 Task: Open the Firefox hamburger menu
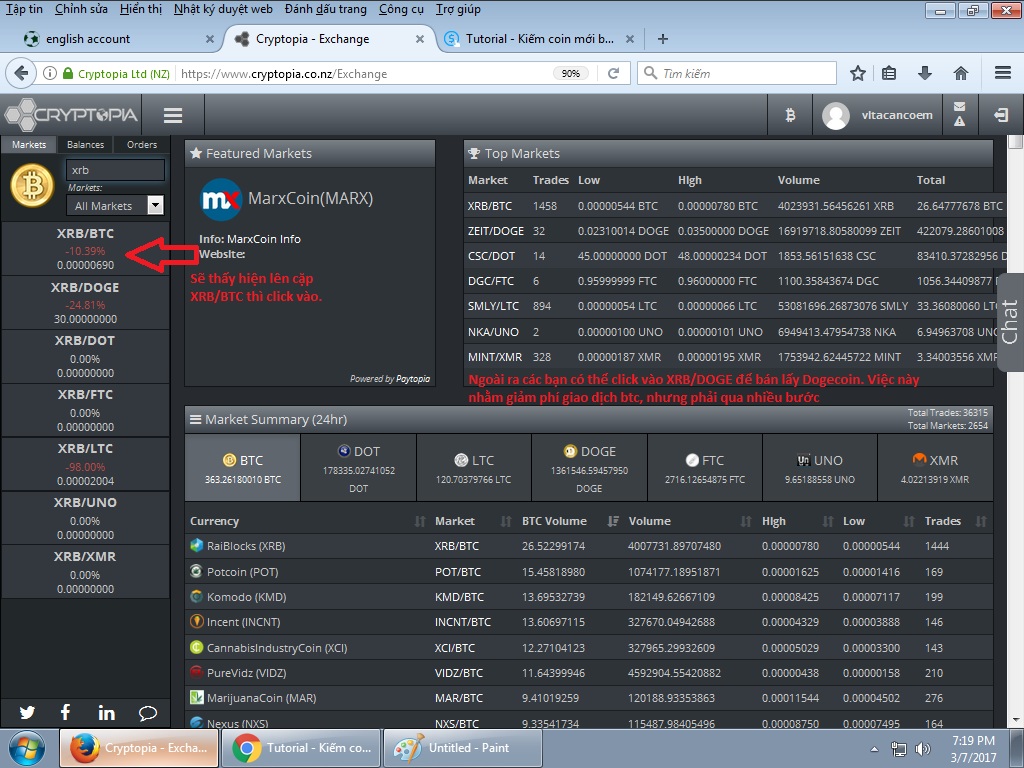tap(1003, 73)
